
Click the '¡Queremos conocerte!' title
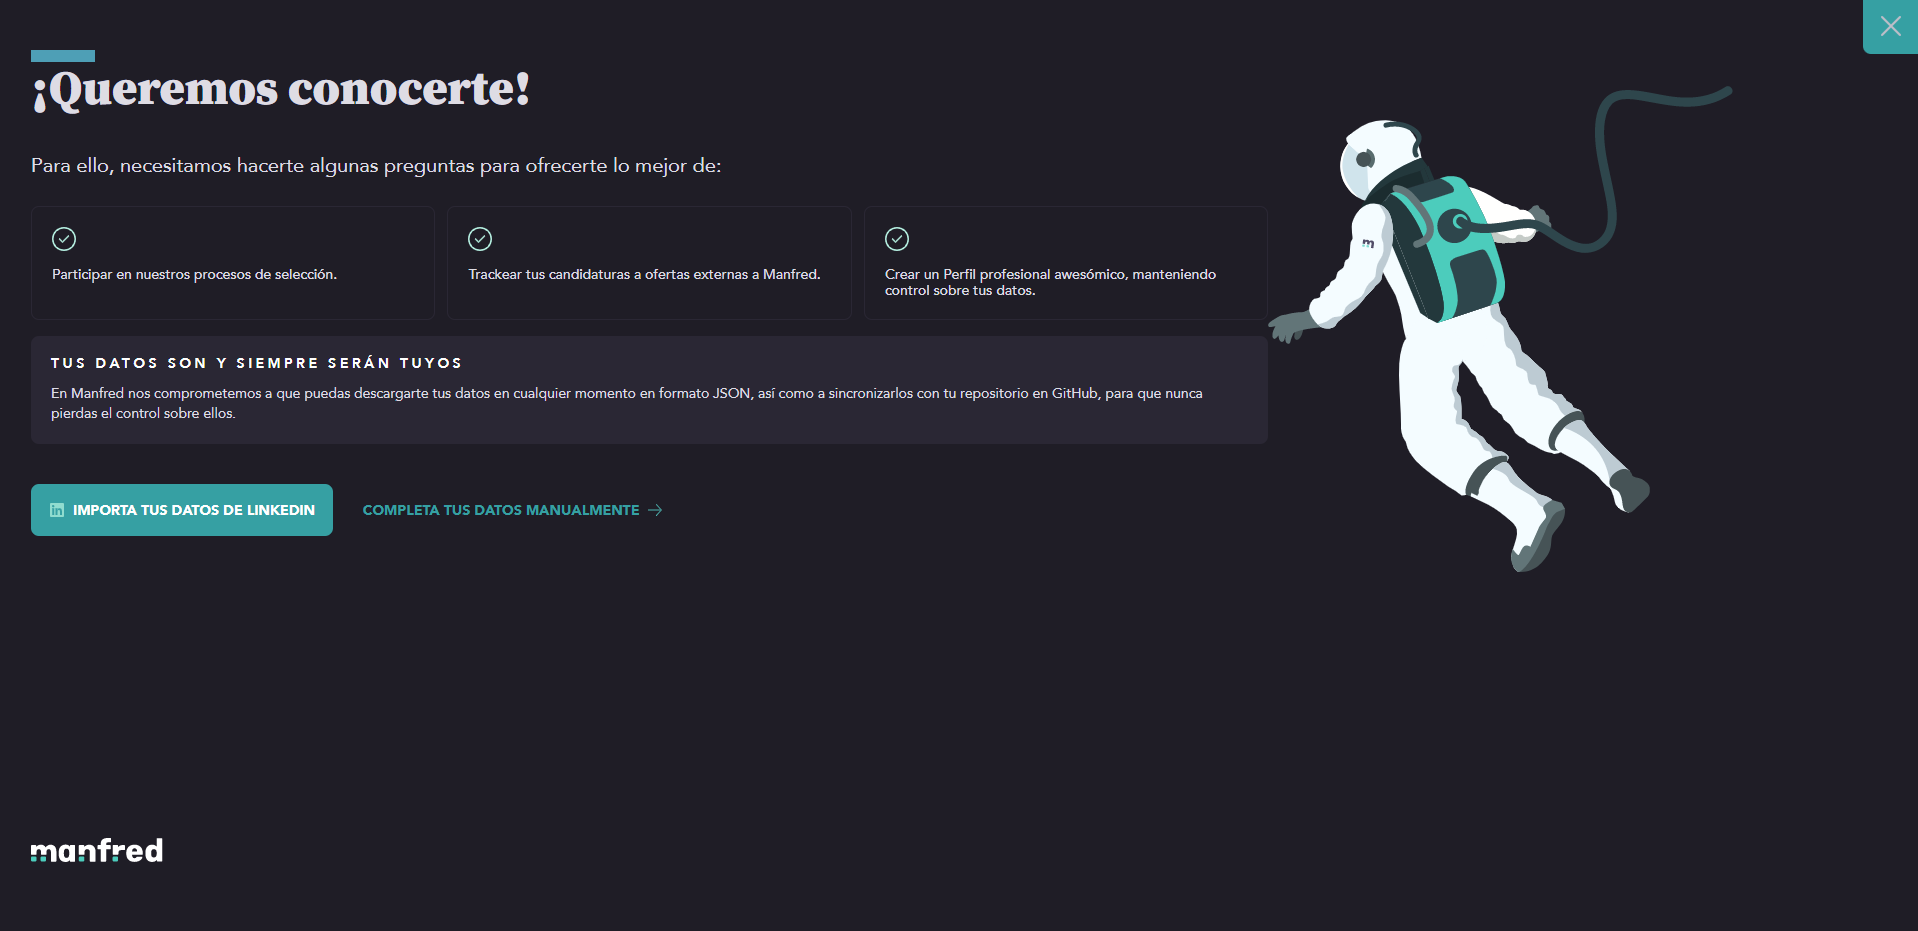tap(281, 89)
